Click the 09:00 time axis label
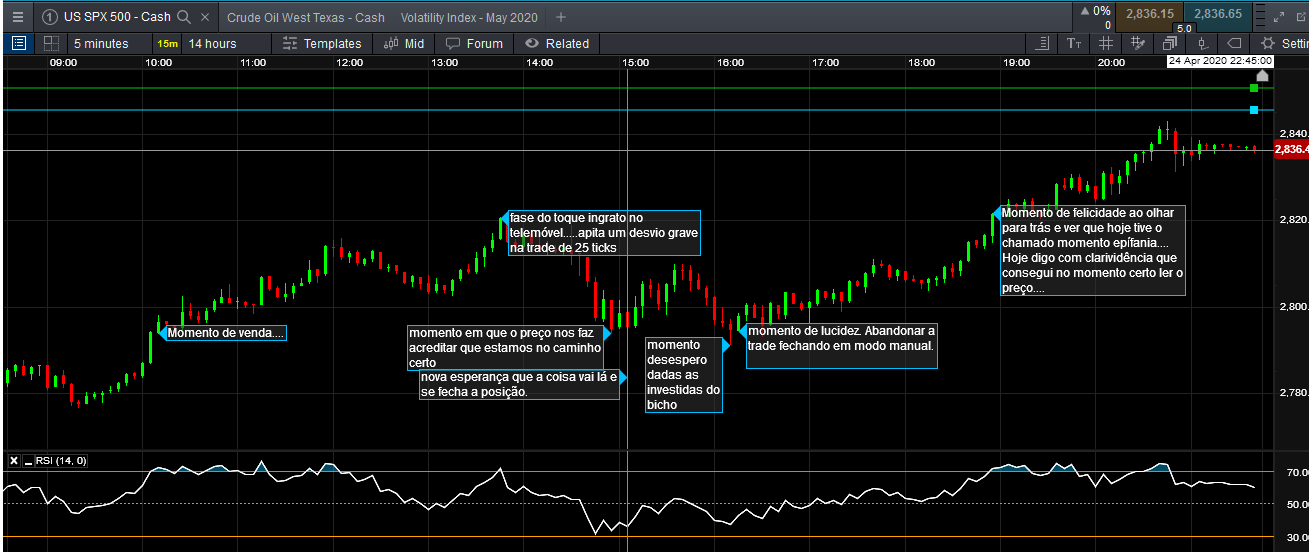1309x554 pixels. (63, 62)
